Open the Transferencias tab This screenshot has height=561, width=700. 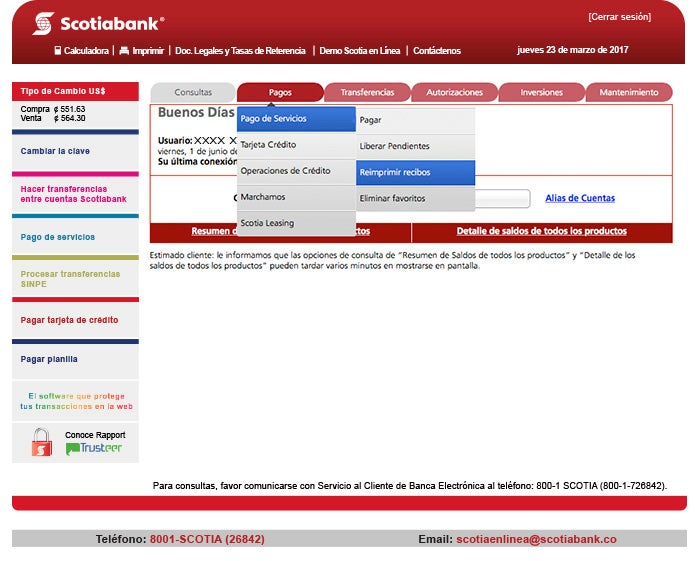click(x=367, y=92)
